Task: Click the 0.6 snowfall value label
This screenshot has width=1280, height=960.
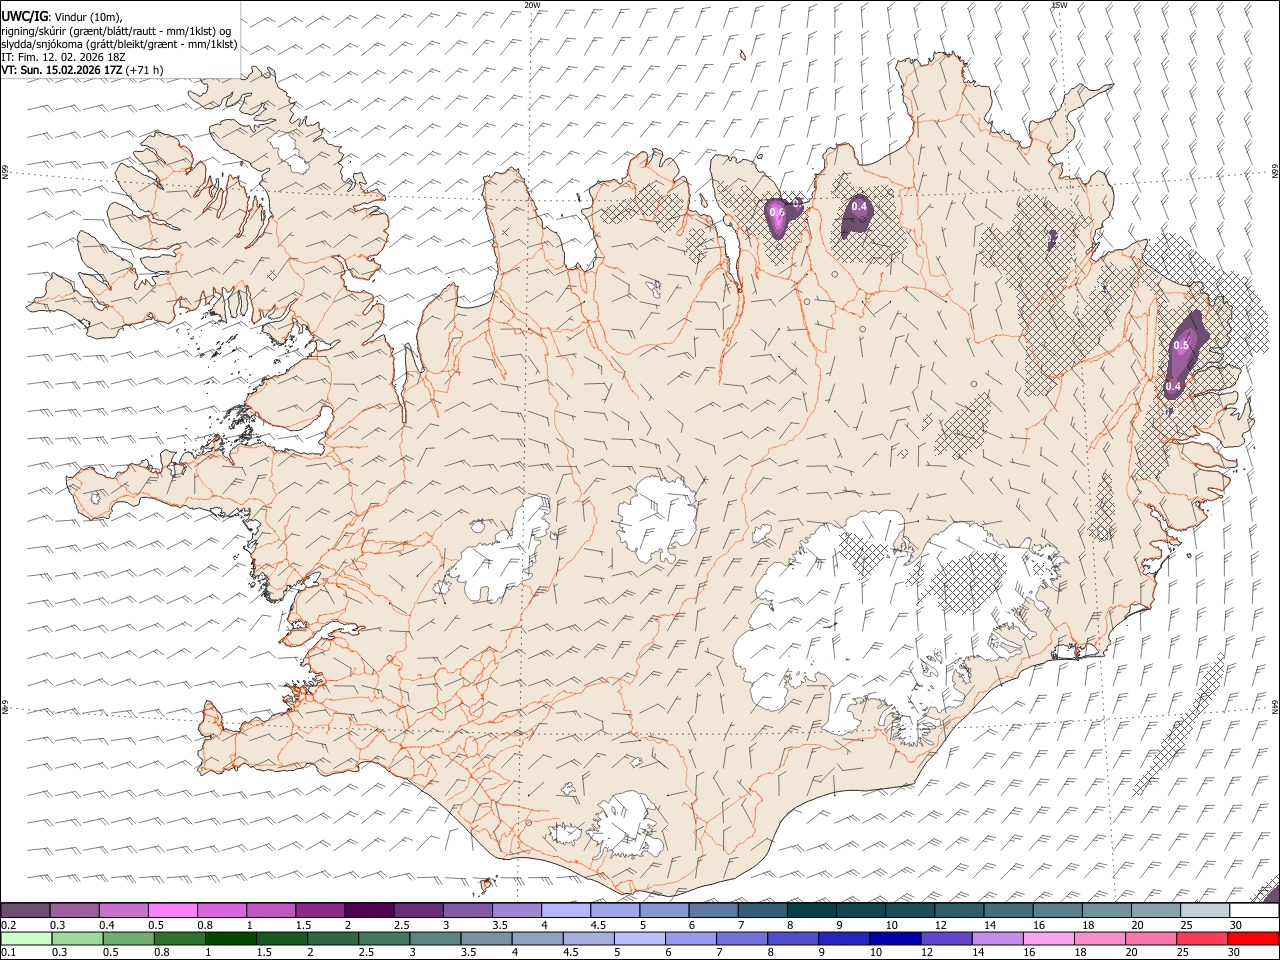Action: pos(776,212)
